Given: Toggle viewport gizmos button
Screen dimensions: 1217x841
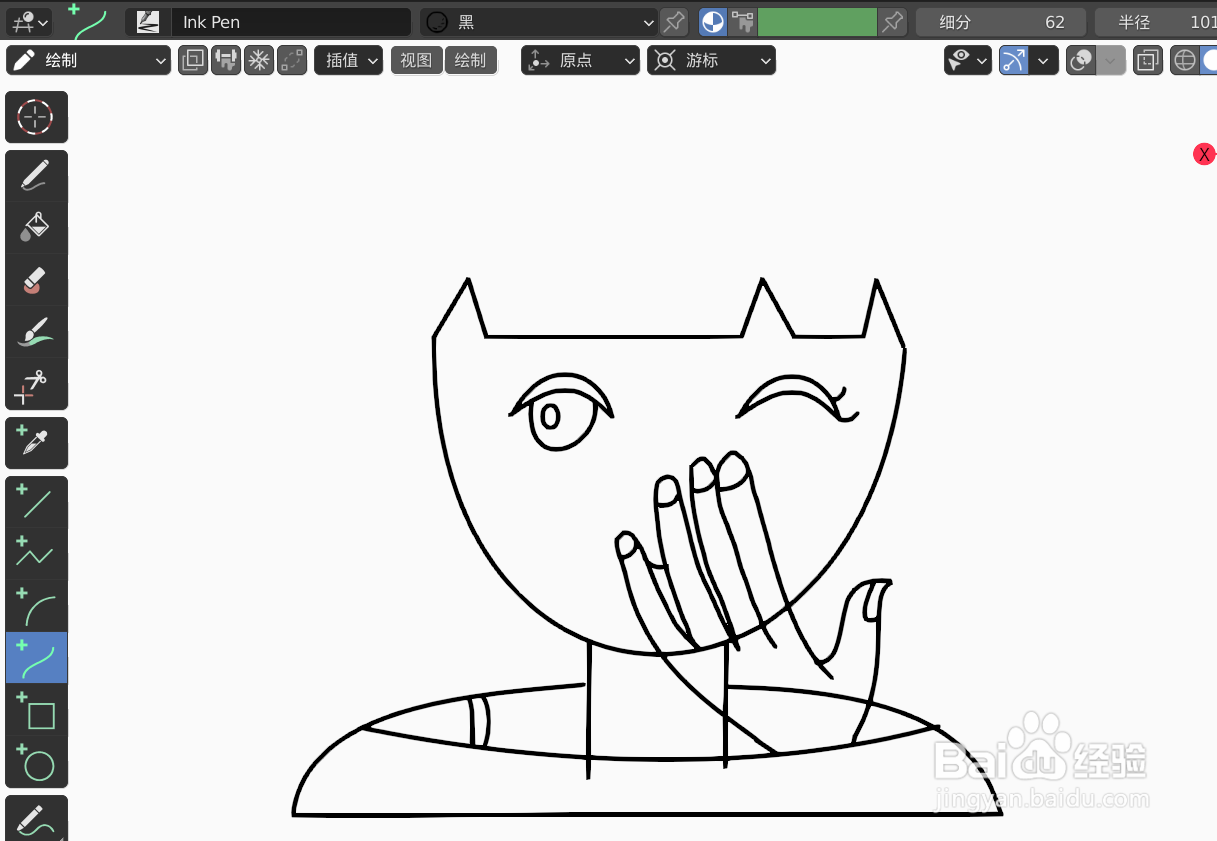Looking at the screenshot, I should pyautogui.click(x=1014, y=60).
